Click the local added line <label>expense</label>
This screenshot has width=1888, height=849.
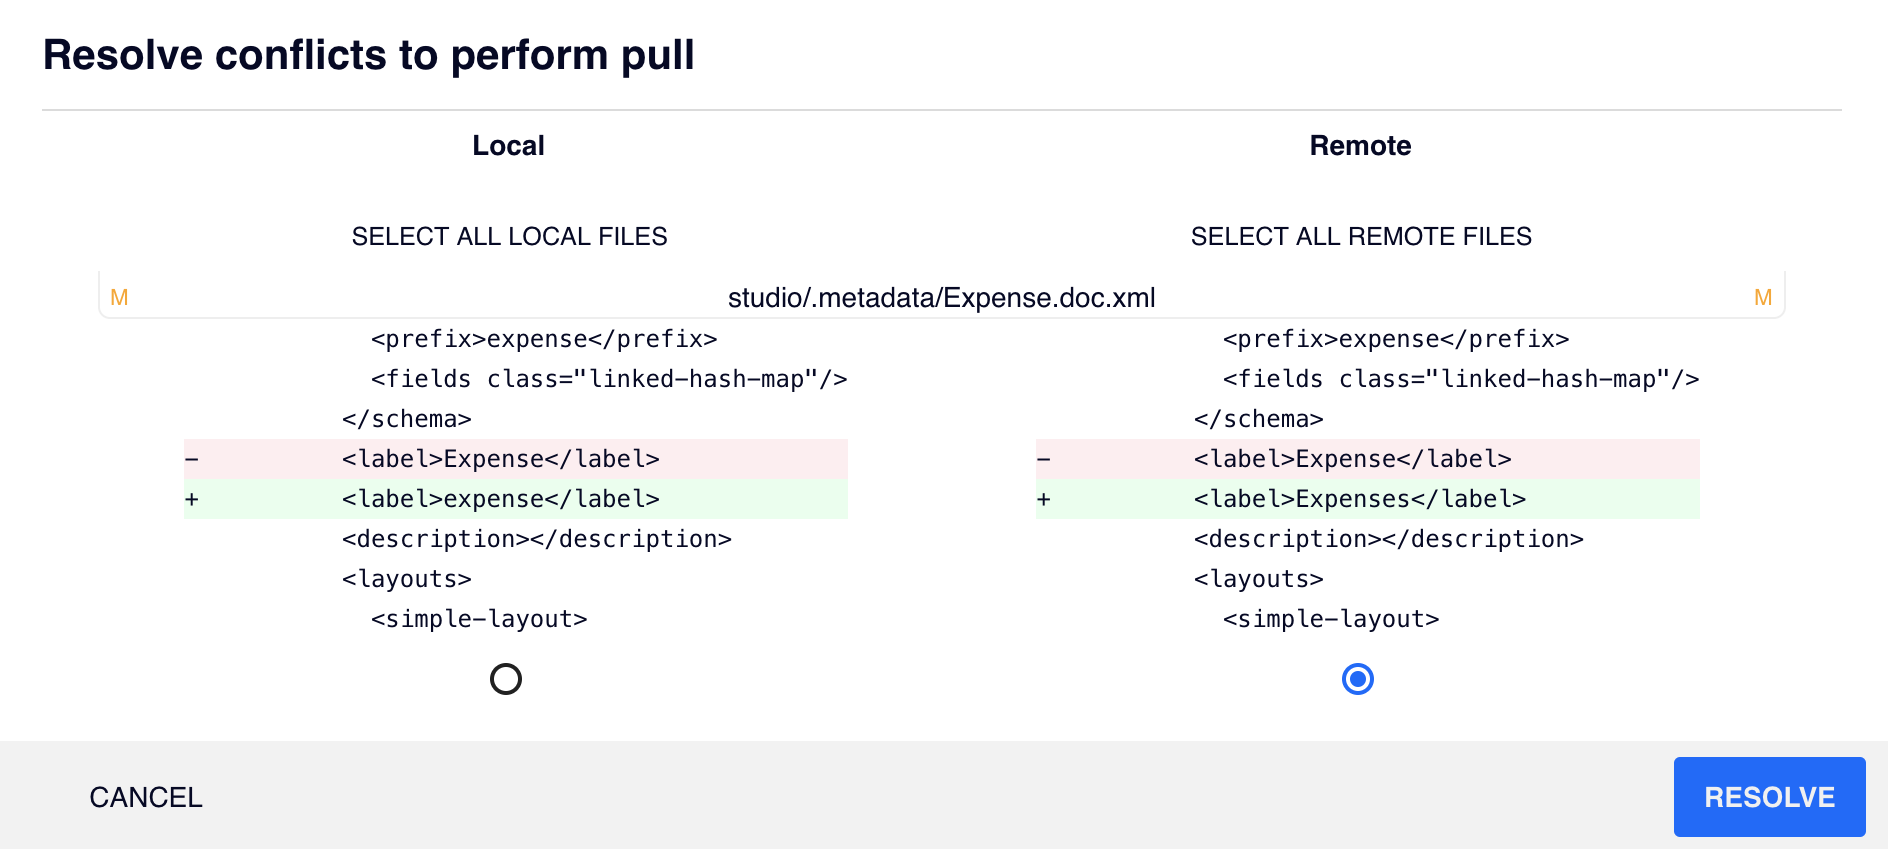click(x=516, y=499)
